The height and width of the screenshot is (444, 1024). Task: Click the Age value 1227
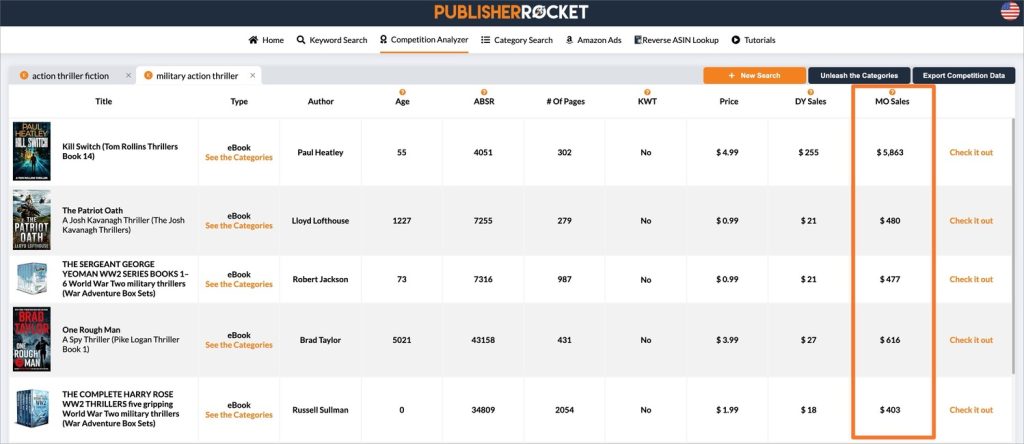(402, 221)
